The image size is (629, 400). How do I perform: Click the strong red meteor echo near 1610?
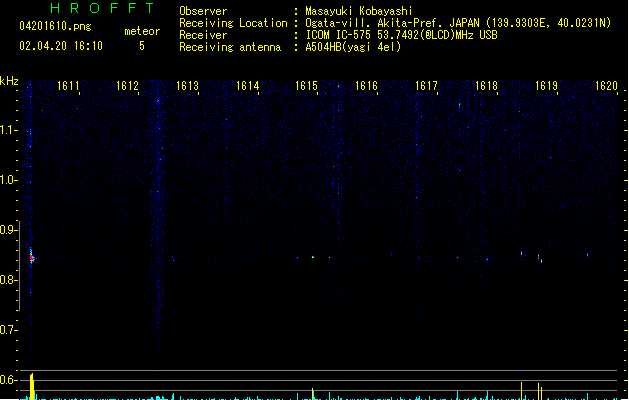click(x=32, y=257)
